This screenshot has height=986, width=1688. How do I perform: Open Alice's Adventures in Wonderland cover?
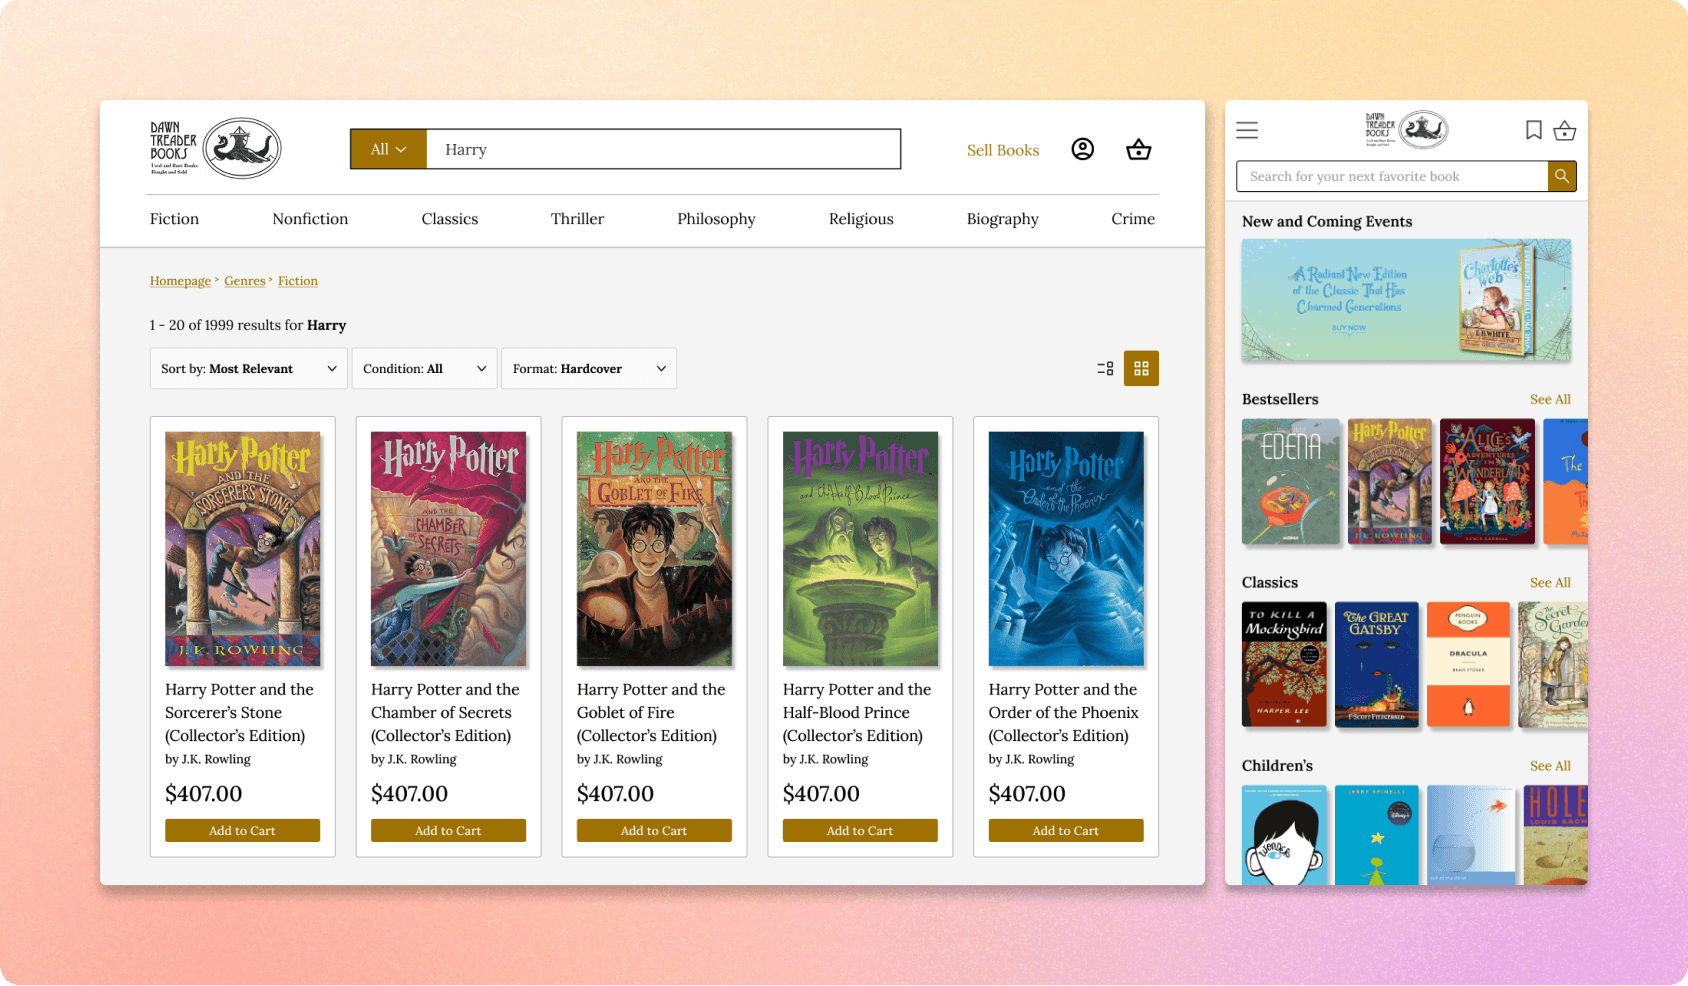(1487, 481)
